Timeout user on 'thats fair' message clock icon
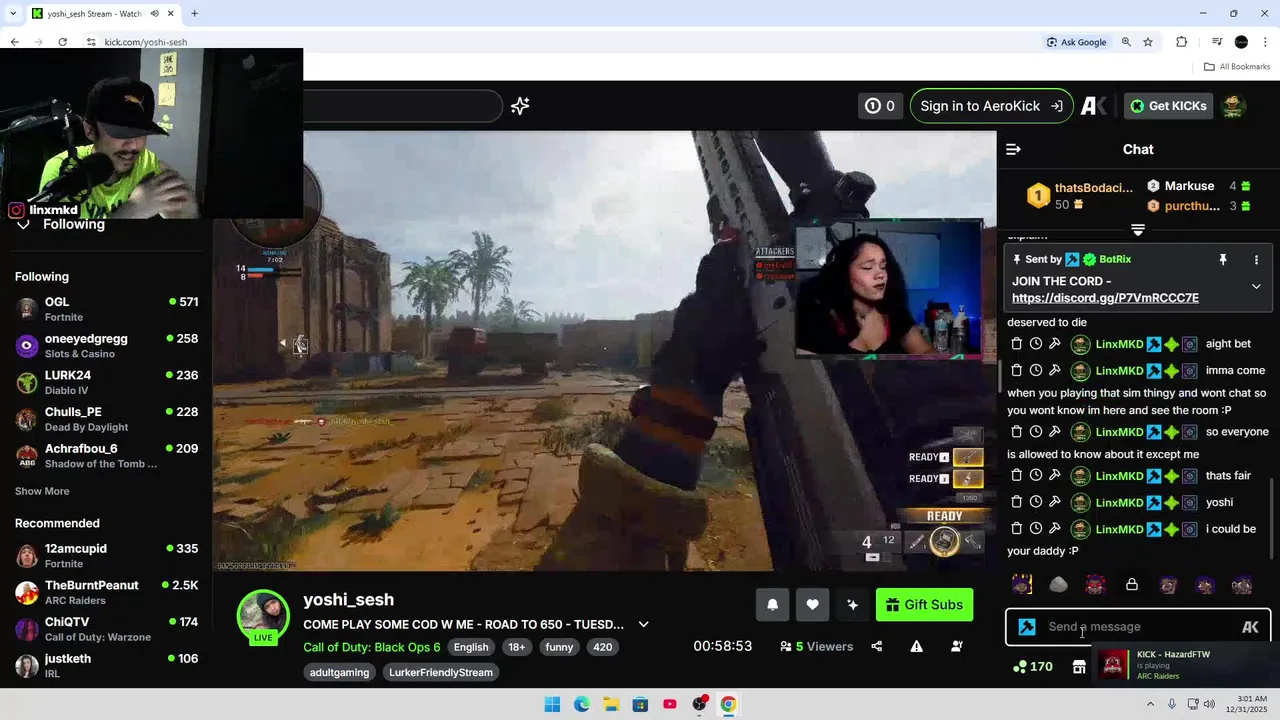The image size is (1280, 720). (1036, 476)
